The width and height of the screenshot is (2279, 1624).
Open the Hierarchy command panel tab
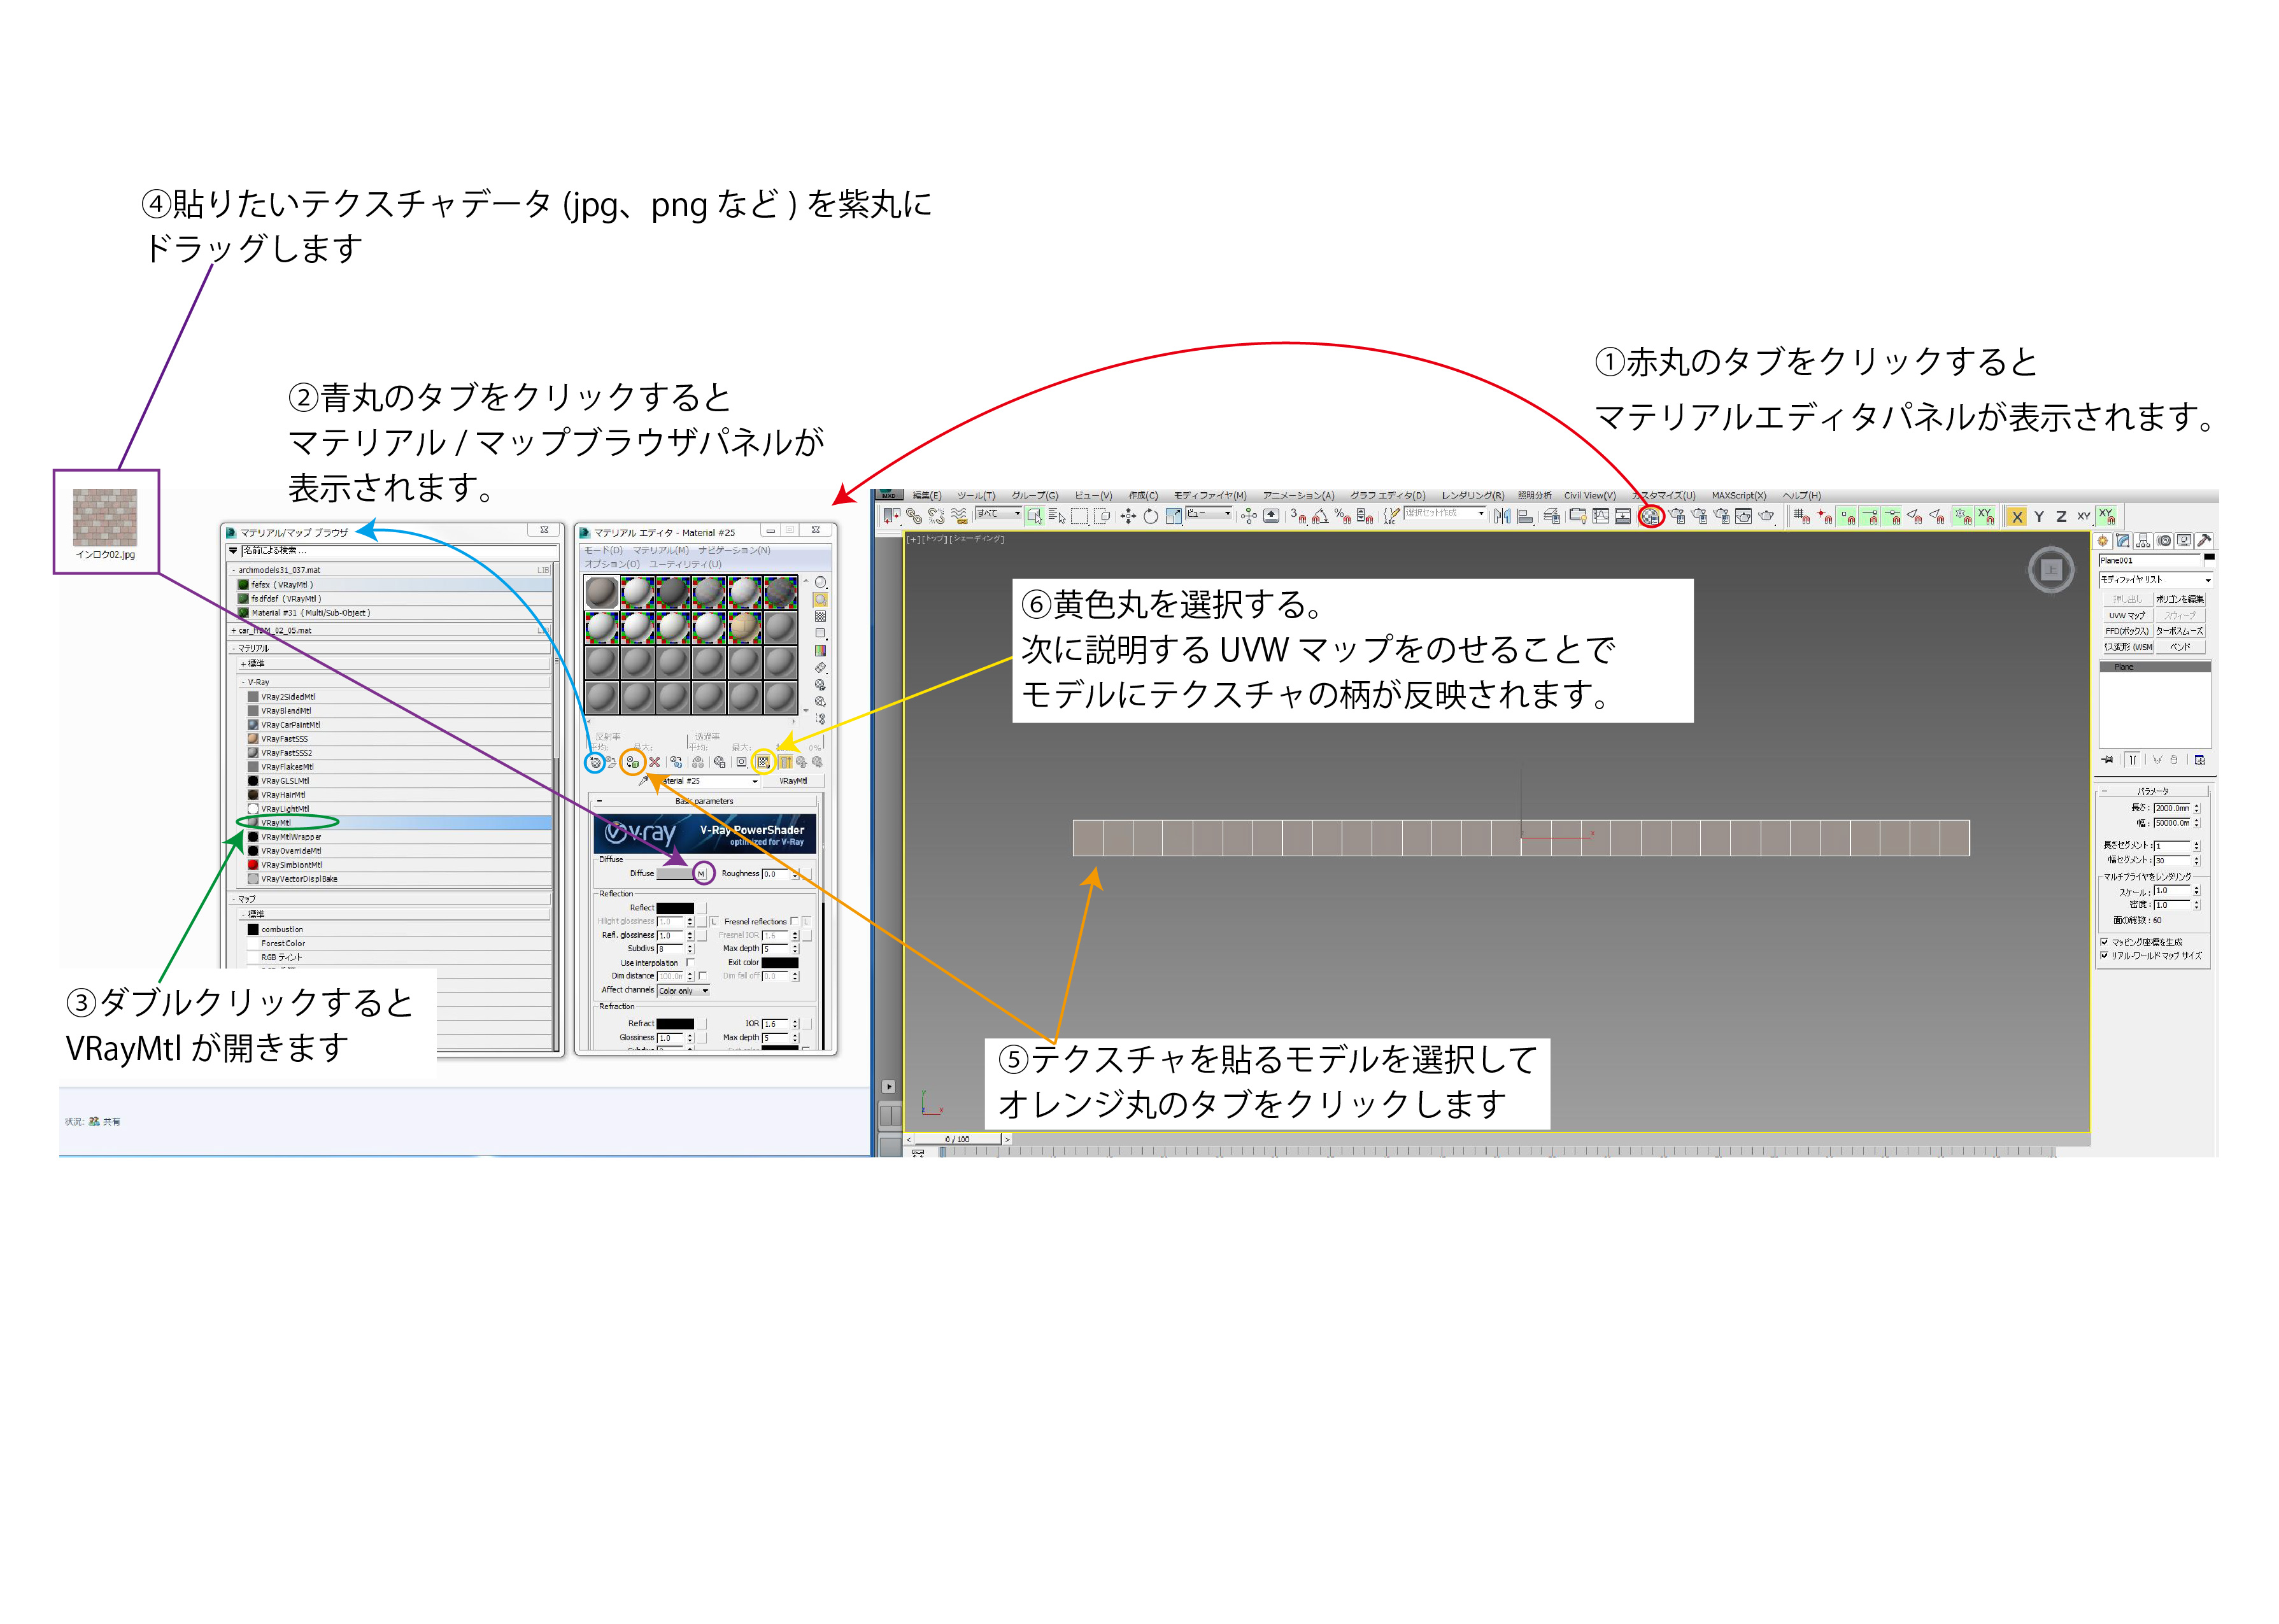point(2143,541)
